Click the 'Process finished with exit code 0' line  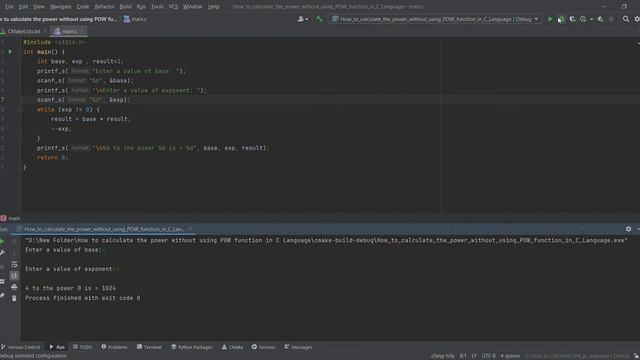coord(82,298)
